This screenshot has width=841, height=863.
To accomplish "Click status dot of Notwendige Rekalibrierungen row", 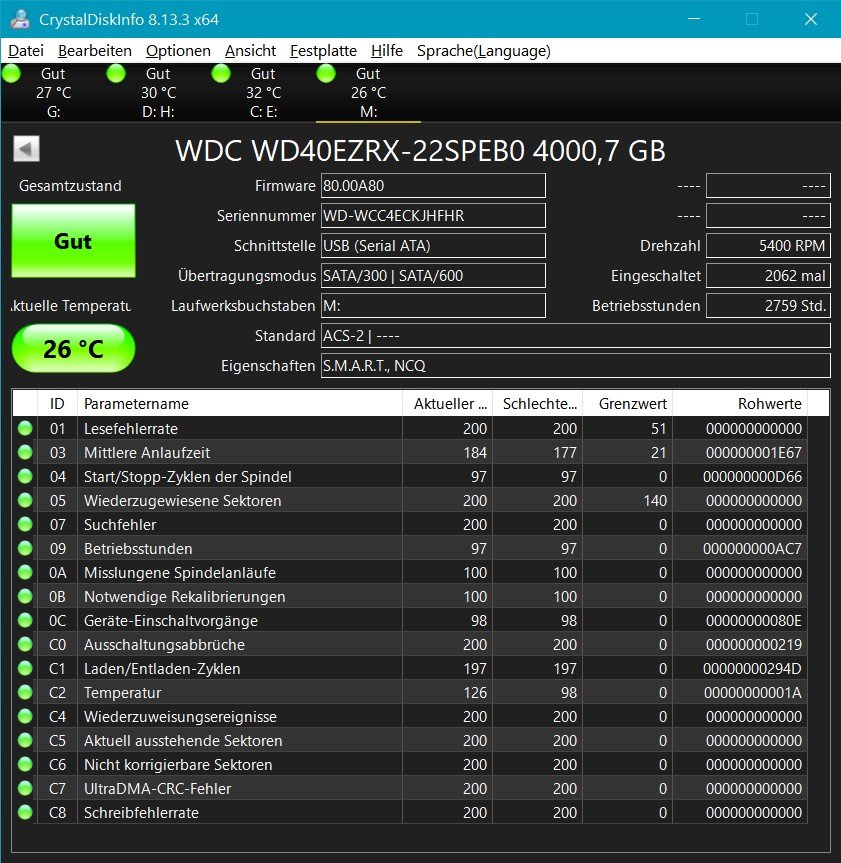I will [x=25, y=596].
